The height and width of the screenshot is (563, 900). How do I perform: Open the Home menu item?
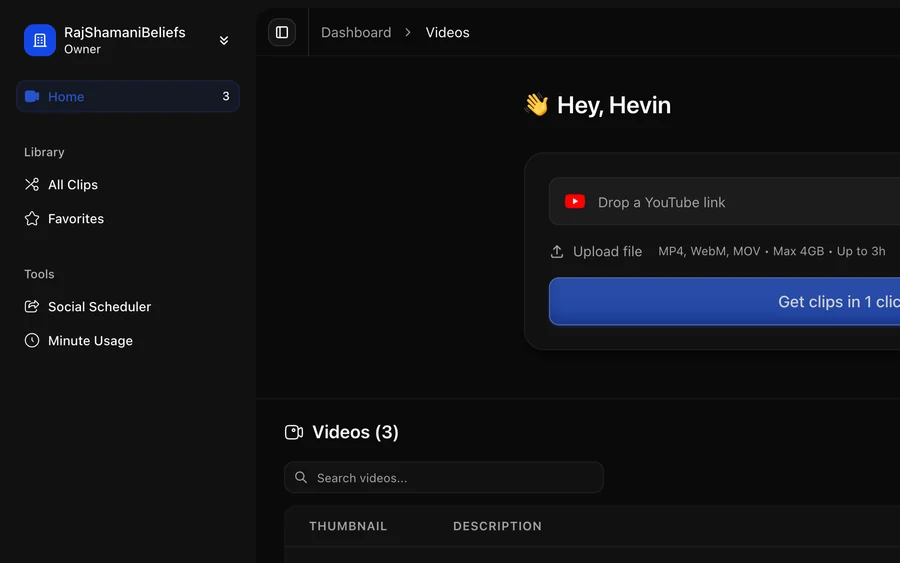coord(128,96)
